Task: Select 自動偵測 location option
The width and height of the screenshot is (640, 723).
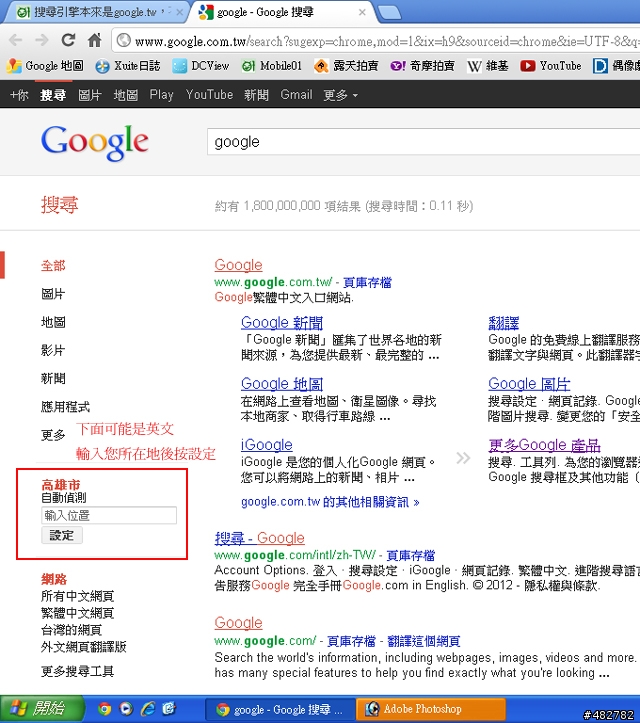Action: coord(64,498)
